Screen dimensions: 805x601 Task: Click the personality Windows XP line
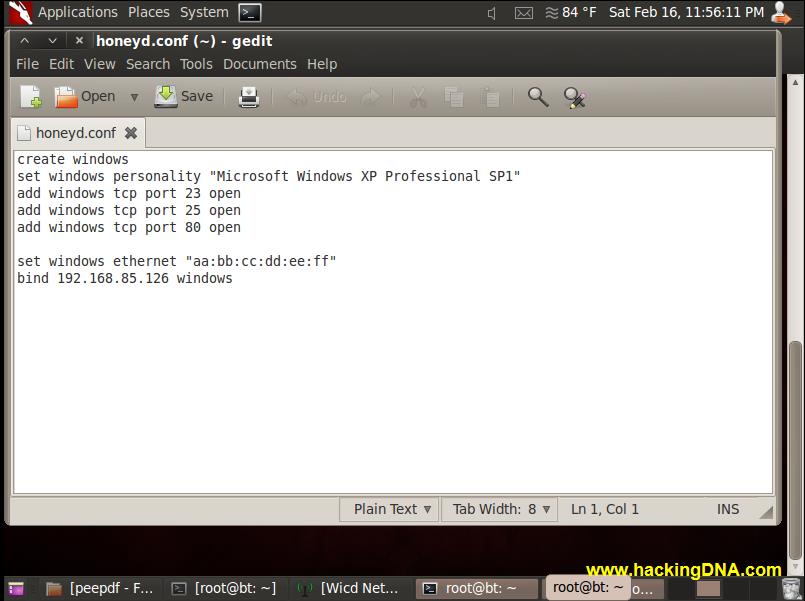[x=269, y=176]
